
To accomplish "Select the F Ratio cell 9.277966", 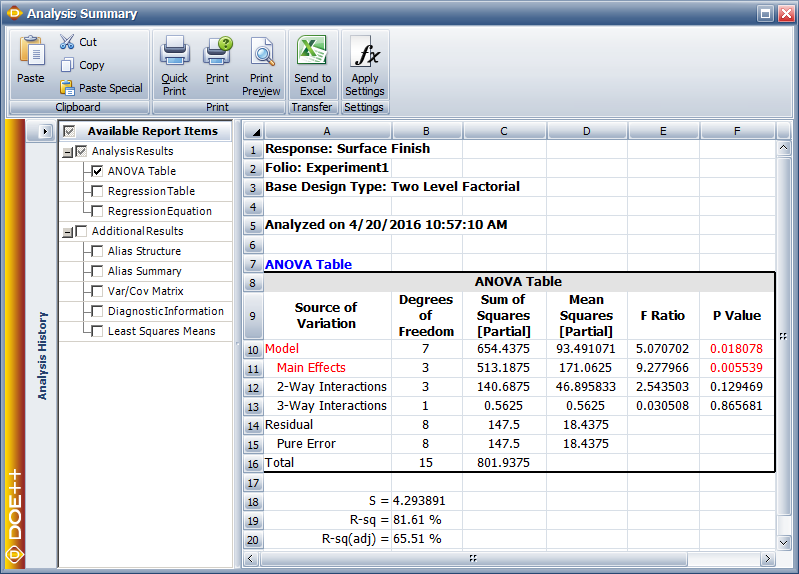I will [663, 368].
